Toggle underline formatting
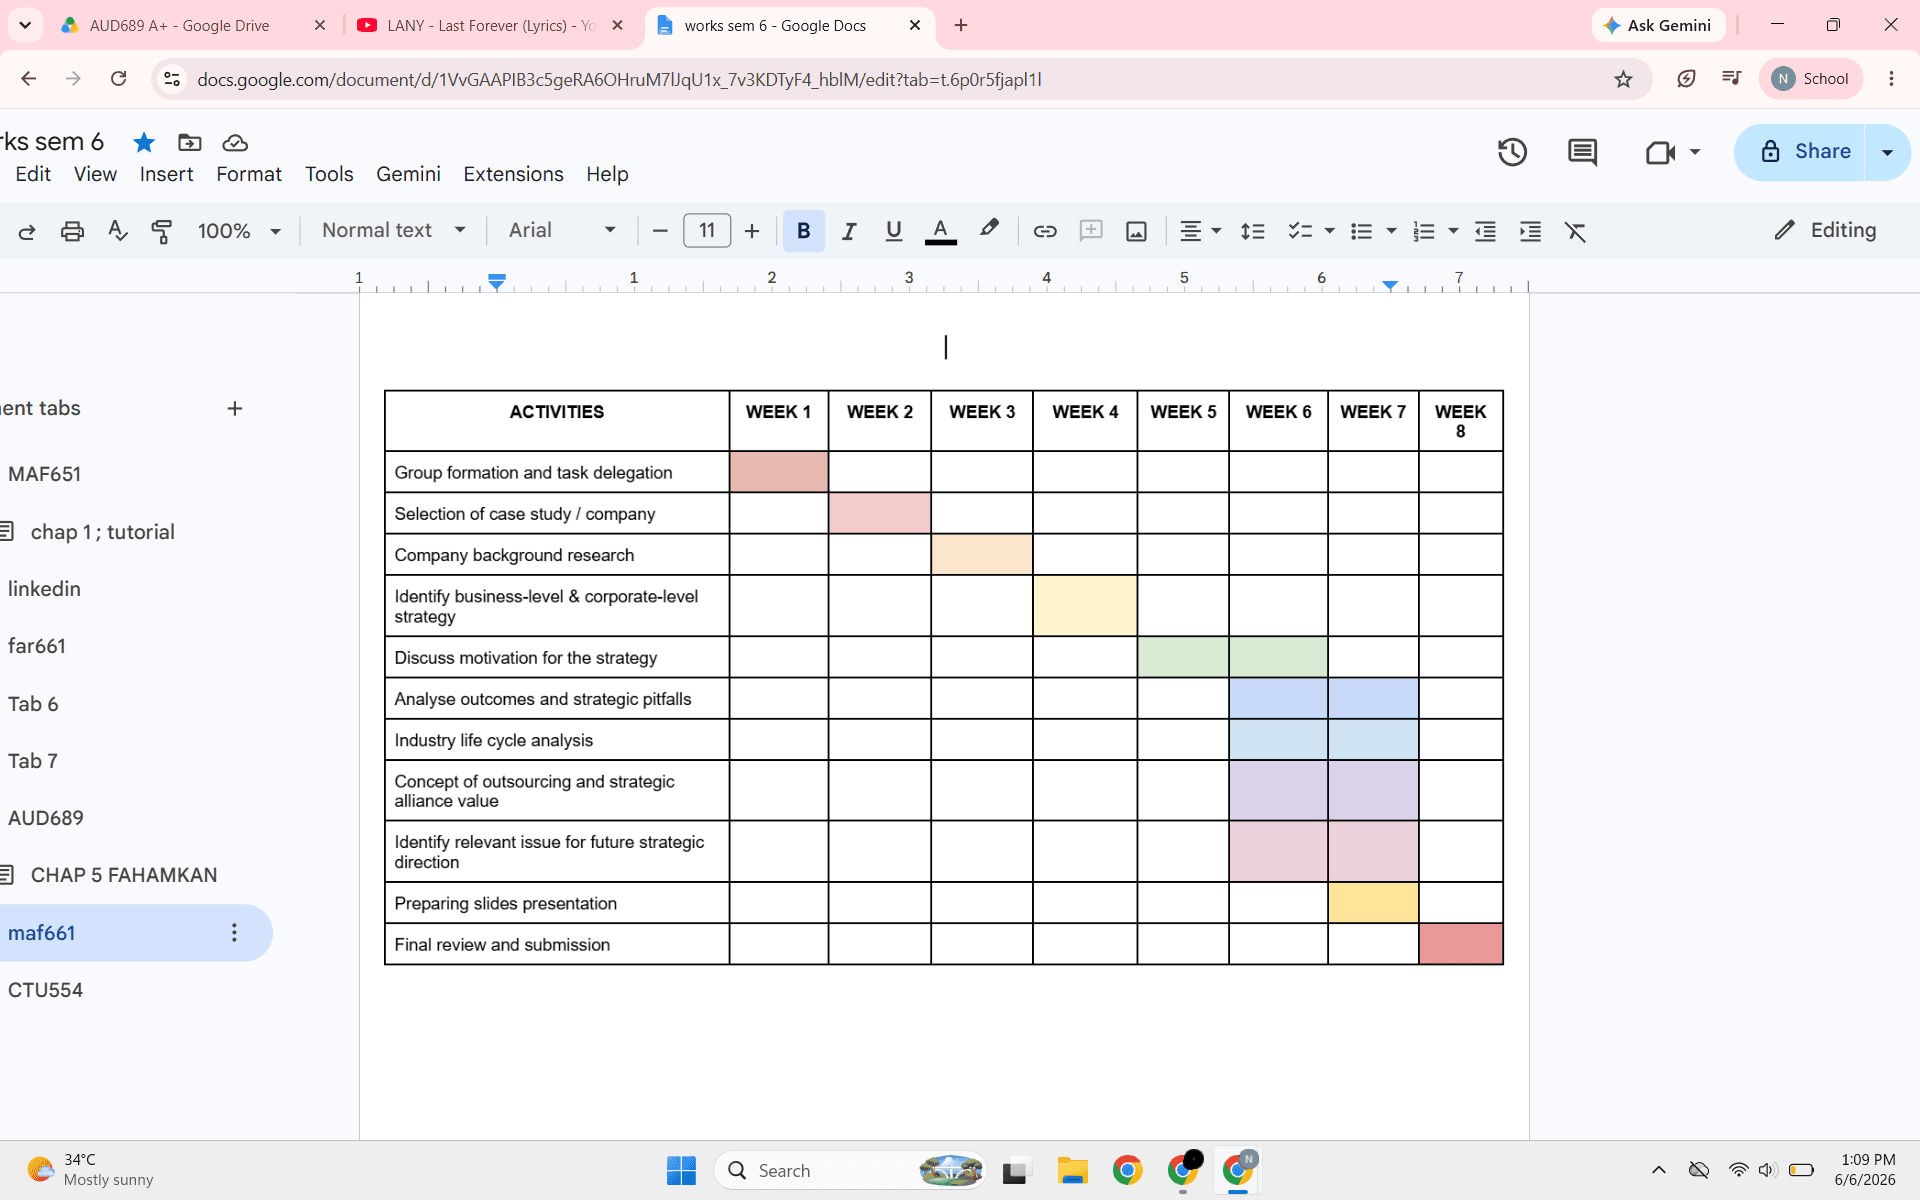This screenshot has height=1200, width=1920. click(893, 231)
